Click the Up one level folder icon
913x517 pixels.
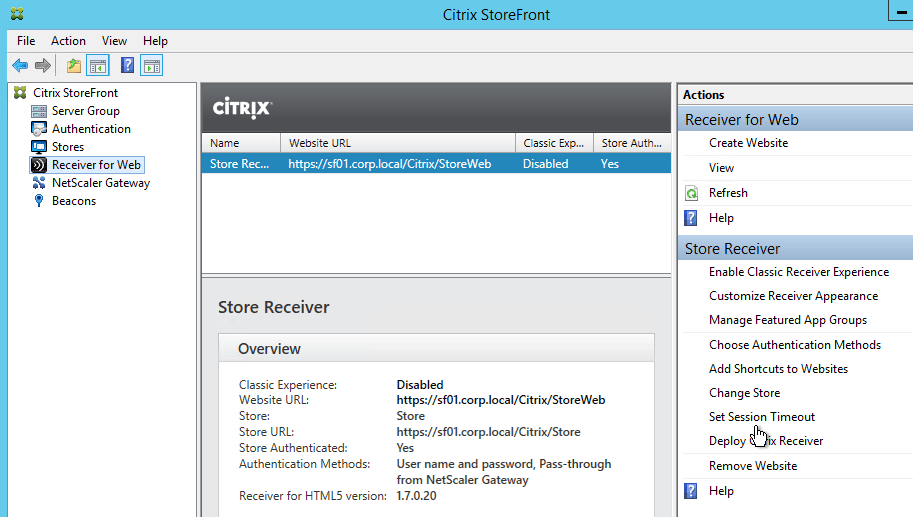(73, 65)
